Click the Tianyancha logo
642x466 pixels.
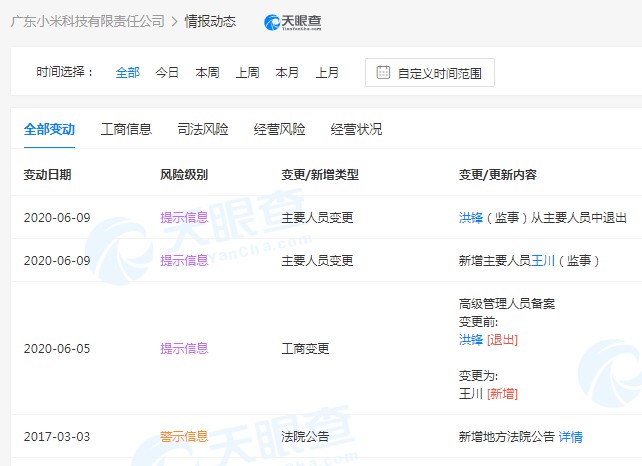[x=293, y=22]
